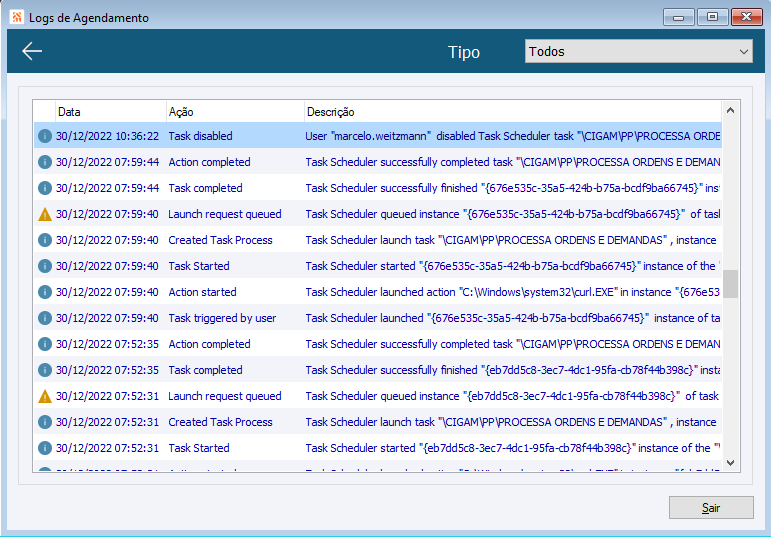Screen dimensions: 771x537
Task: Select 'Action started' at 07:59:40
Action: click(x=203, y=292)
